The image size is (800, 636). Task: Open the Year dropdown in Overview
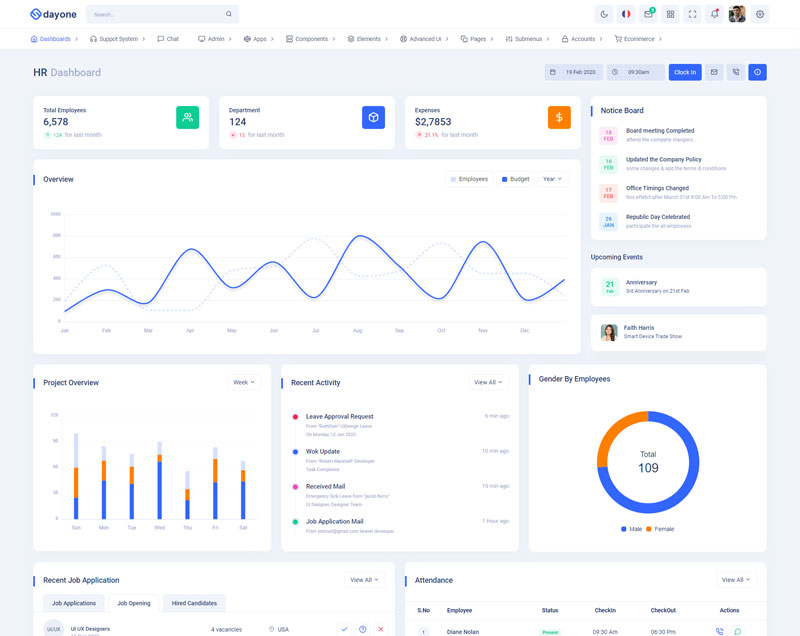552,179
